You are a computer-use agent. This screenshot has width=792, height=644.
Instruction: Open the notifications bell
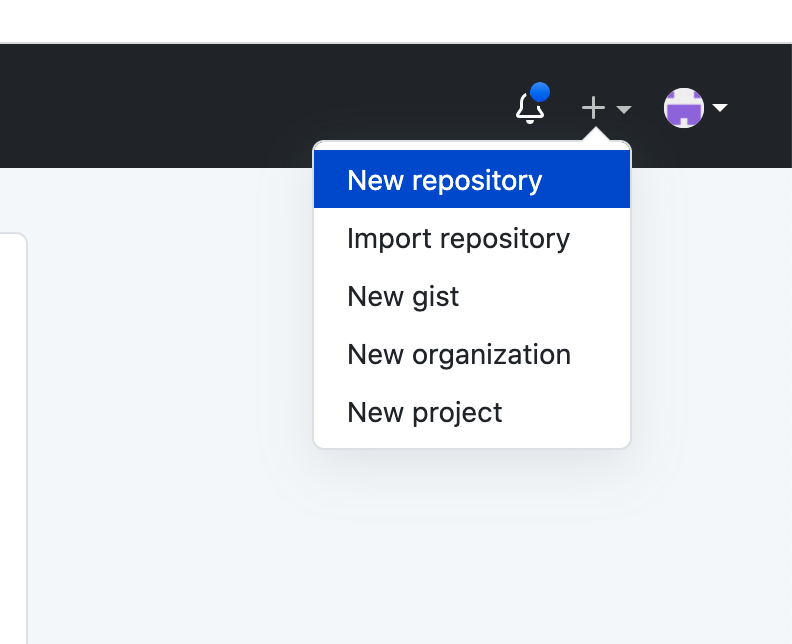[x=529, y=109]
